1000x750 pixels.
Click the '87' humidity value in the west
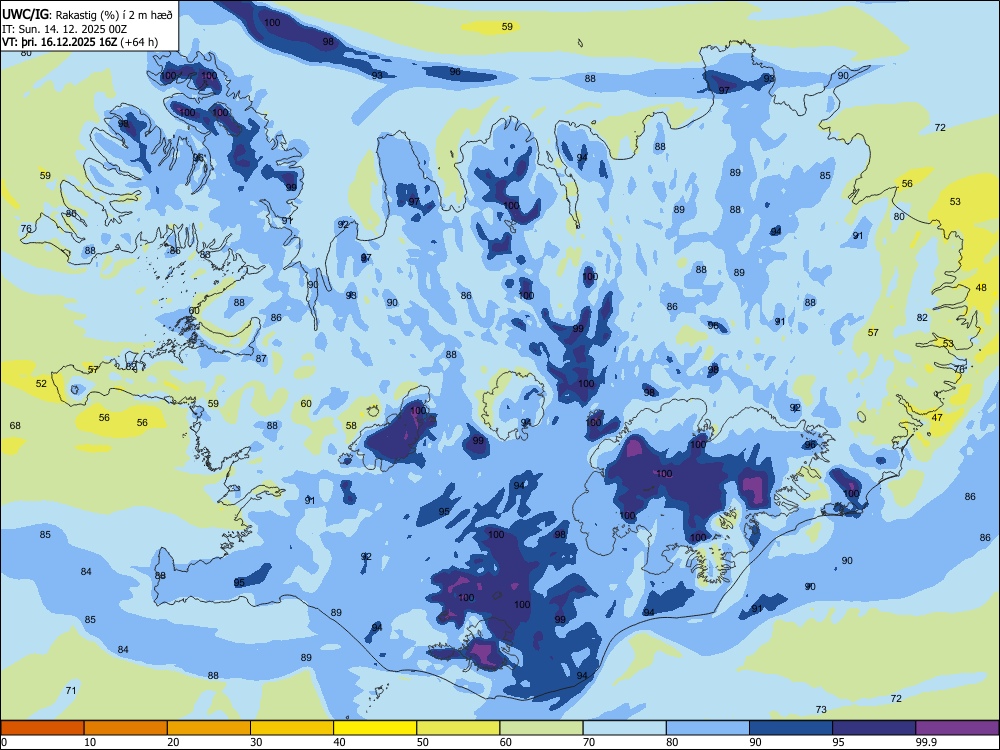click(x=261, y=358)
